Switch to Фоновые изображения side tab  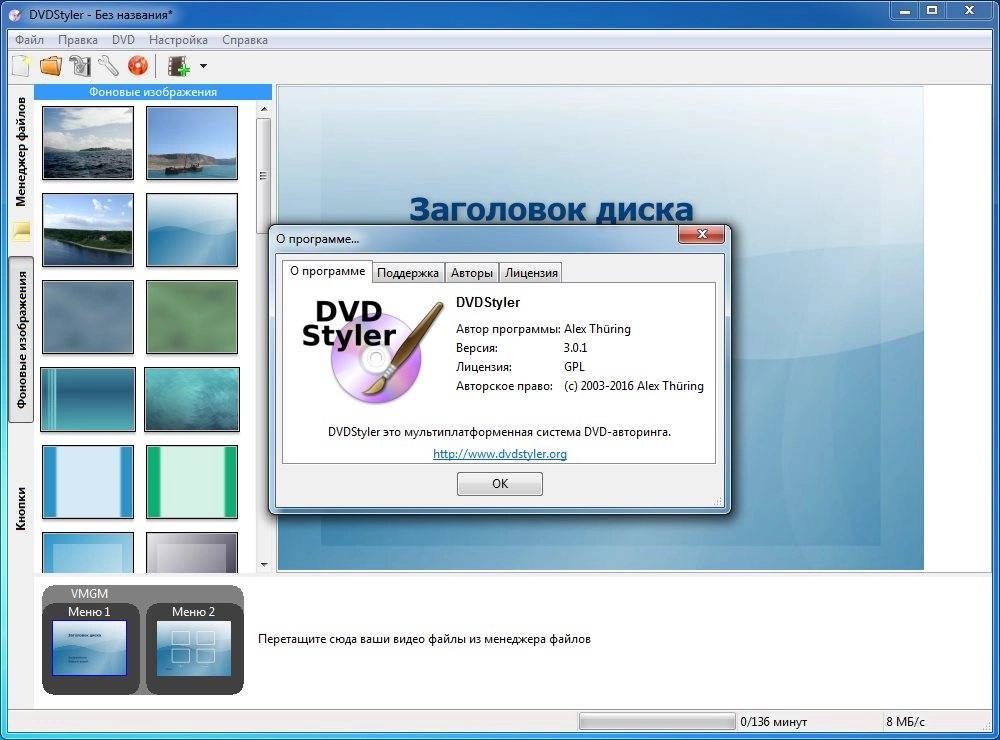[21, 339]
